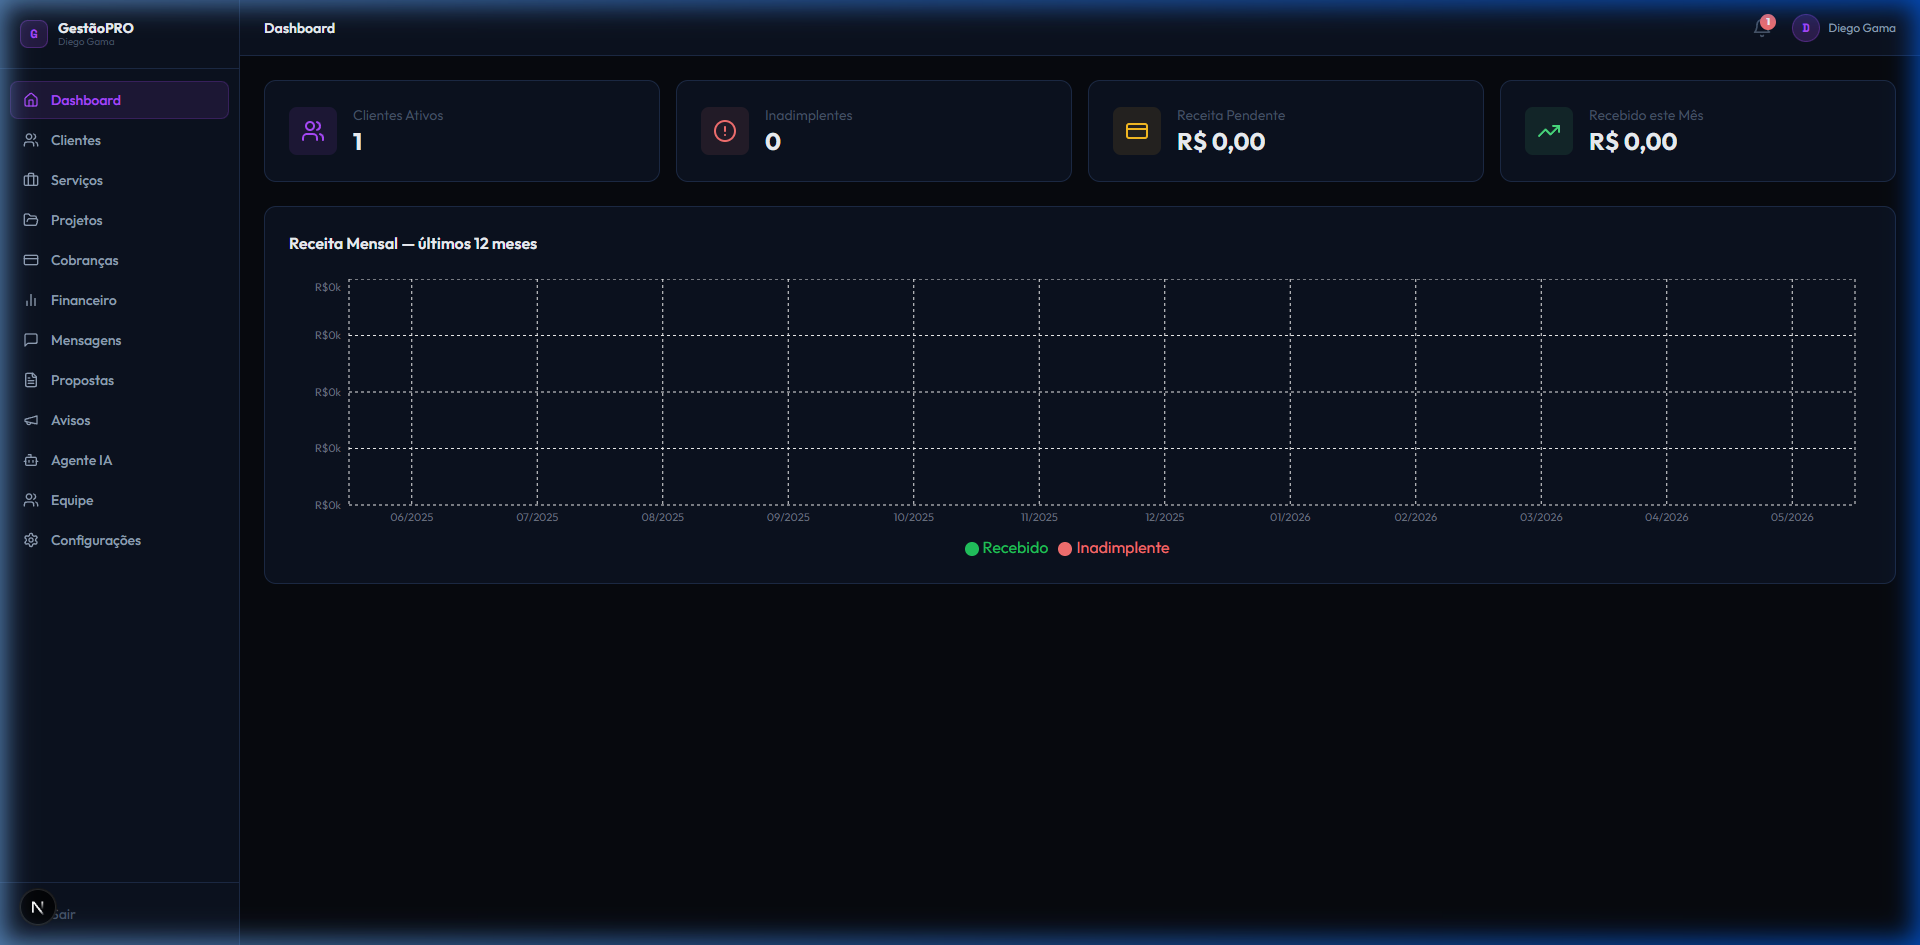The height and width of the screenshot is (945, 1920).
Task: Click the Equipe team icon
Action: [x=31, y=500]
